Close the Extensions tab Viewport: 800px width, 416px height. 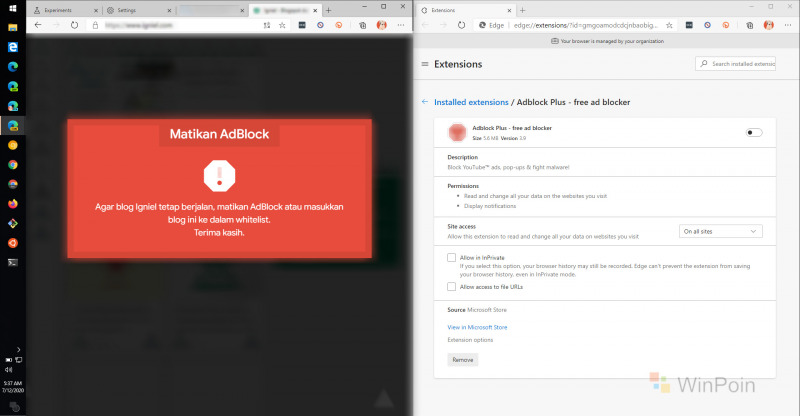tap(509, 10)
